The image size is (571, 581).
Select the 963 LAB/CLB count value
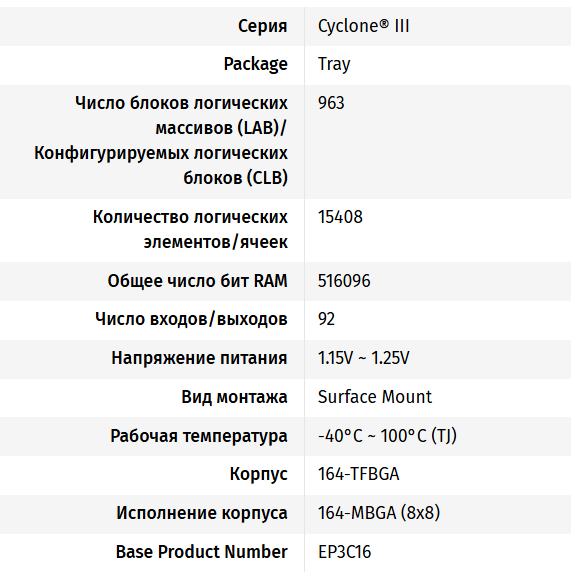click(331, 103)
